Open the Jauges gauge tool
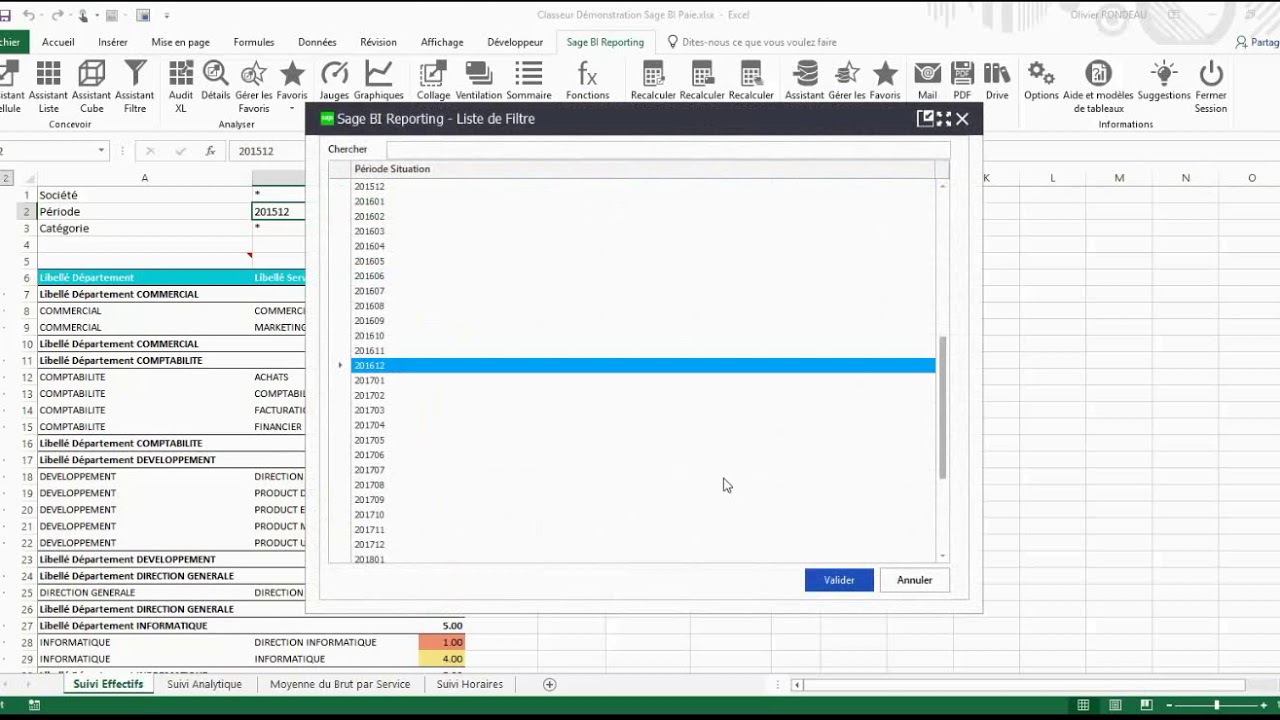Image resolution: width=1280 pixels, height=720 pixels. click(x=334, y=81)
